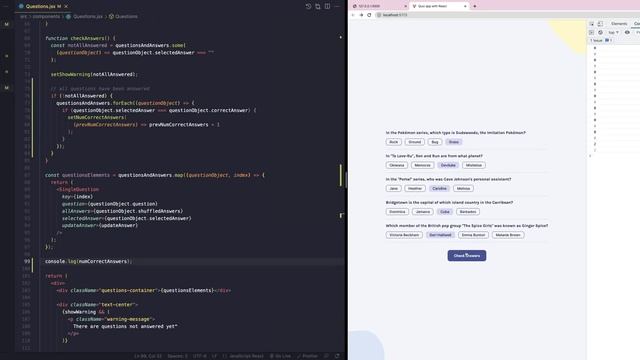The width and height of the screenshot is (640, 360).
Task: Select the components breadcrumb segment
Action: tap(46, 17)
